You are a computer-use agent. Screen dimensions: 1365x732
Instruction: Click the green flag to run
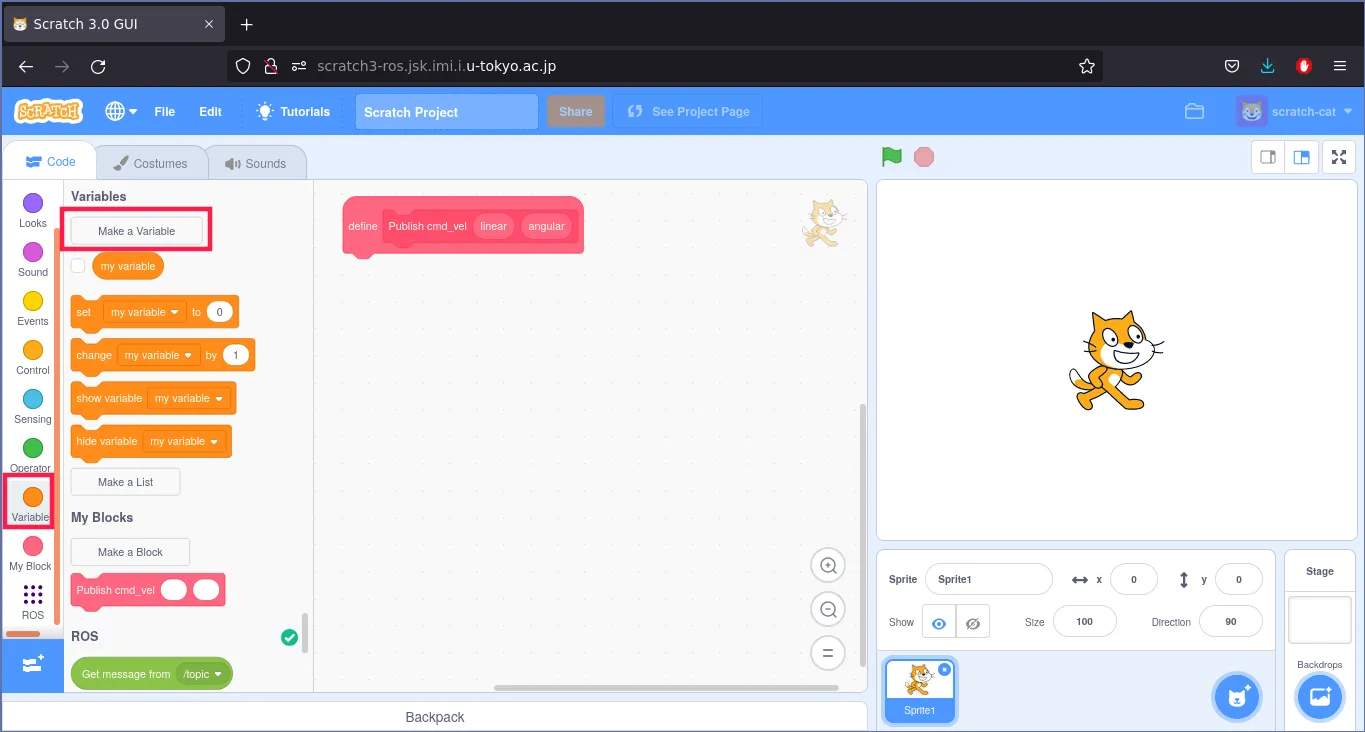(892, 157)
